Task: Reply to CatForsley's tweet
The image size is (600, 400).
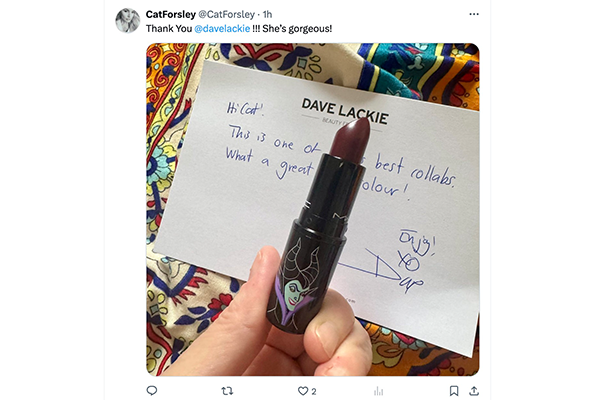Action: [x=152, y=391]
